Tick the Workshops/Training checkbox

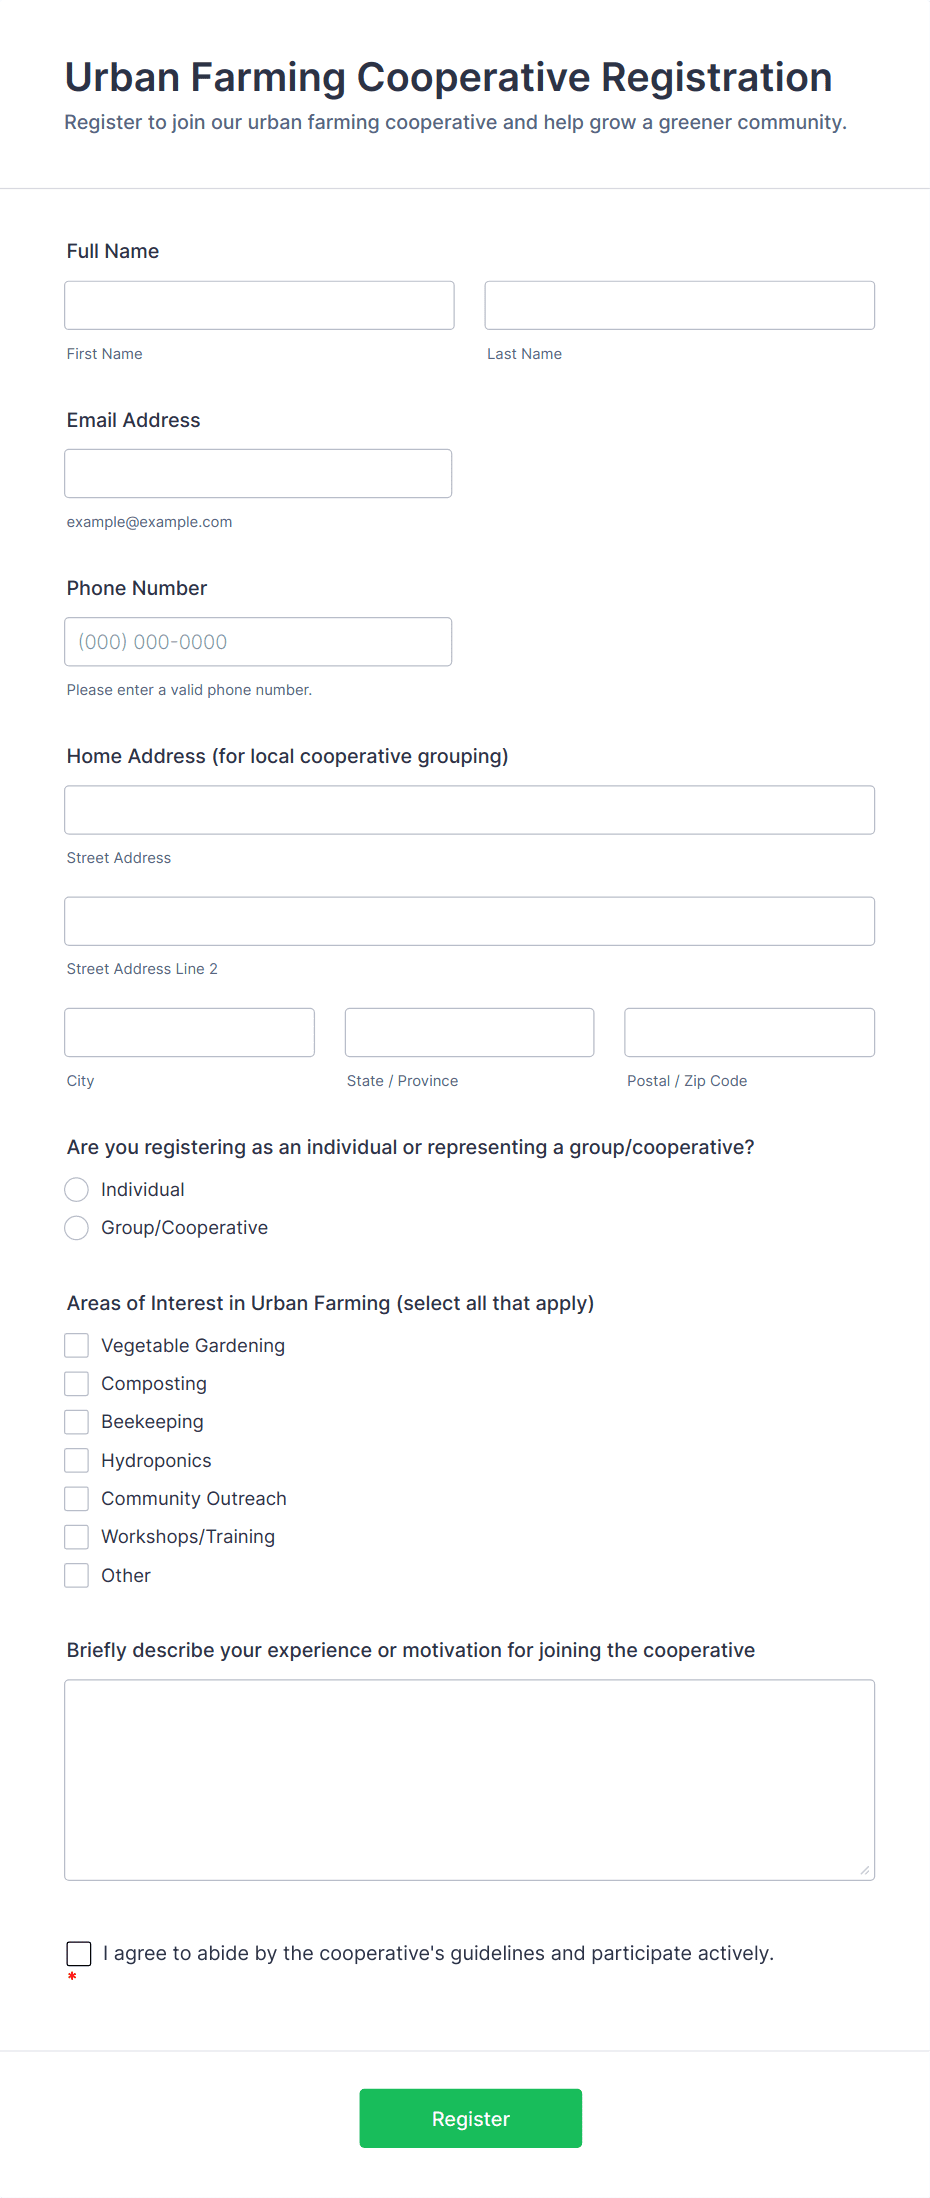click(77, 1536)
